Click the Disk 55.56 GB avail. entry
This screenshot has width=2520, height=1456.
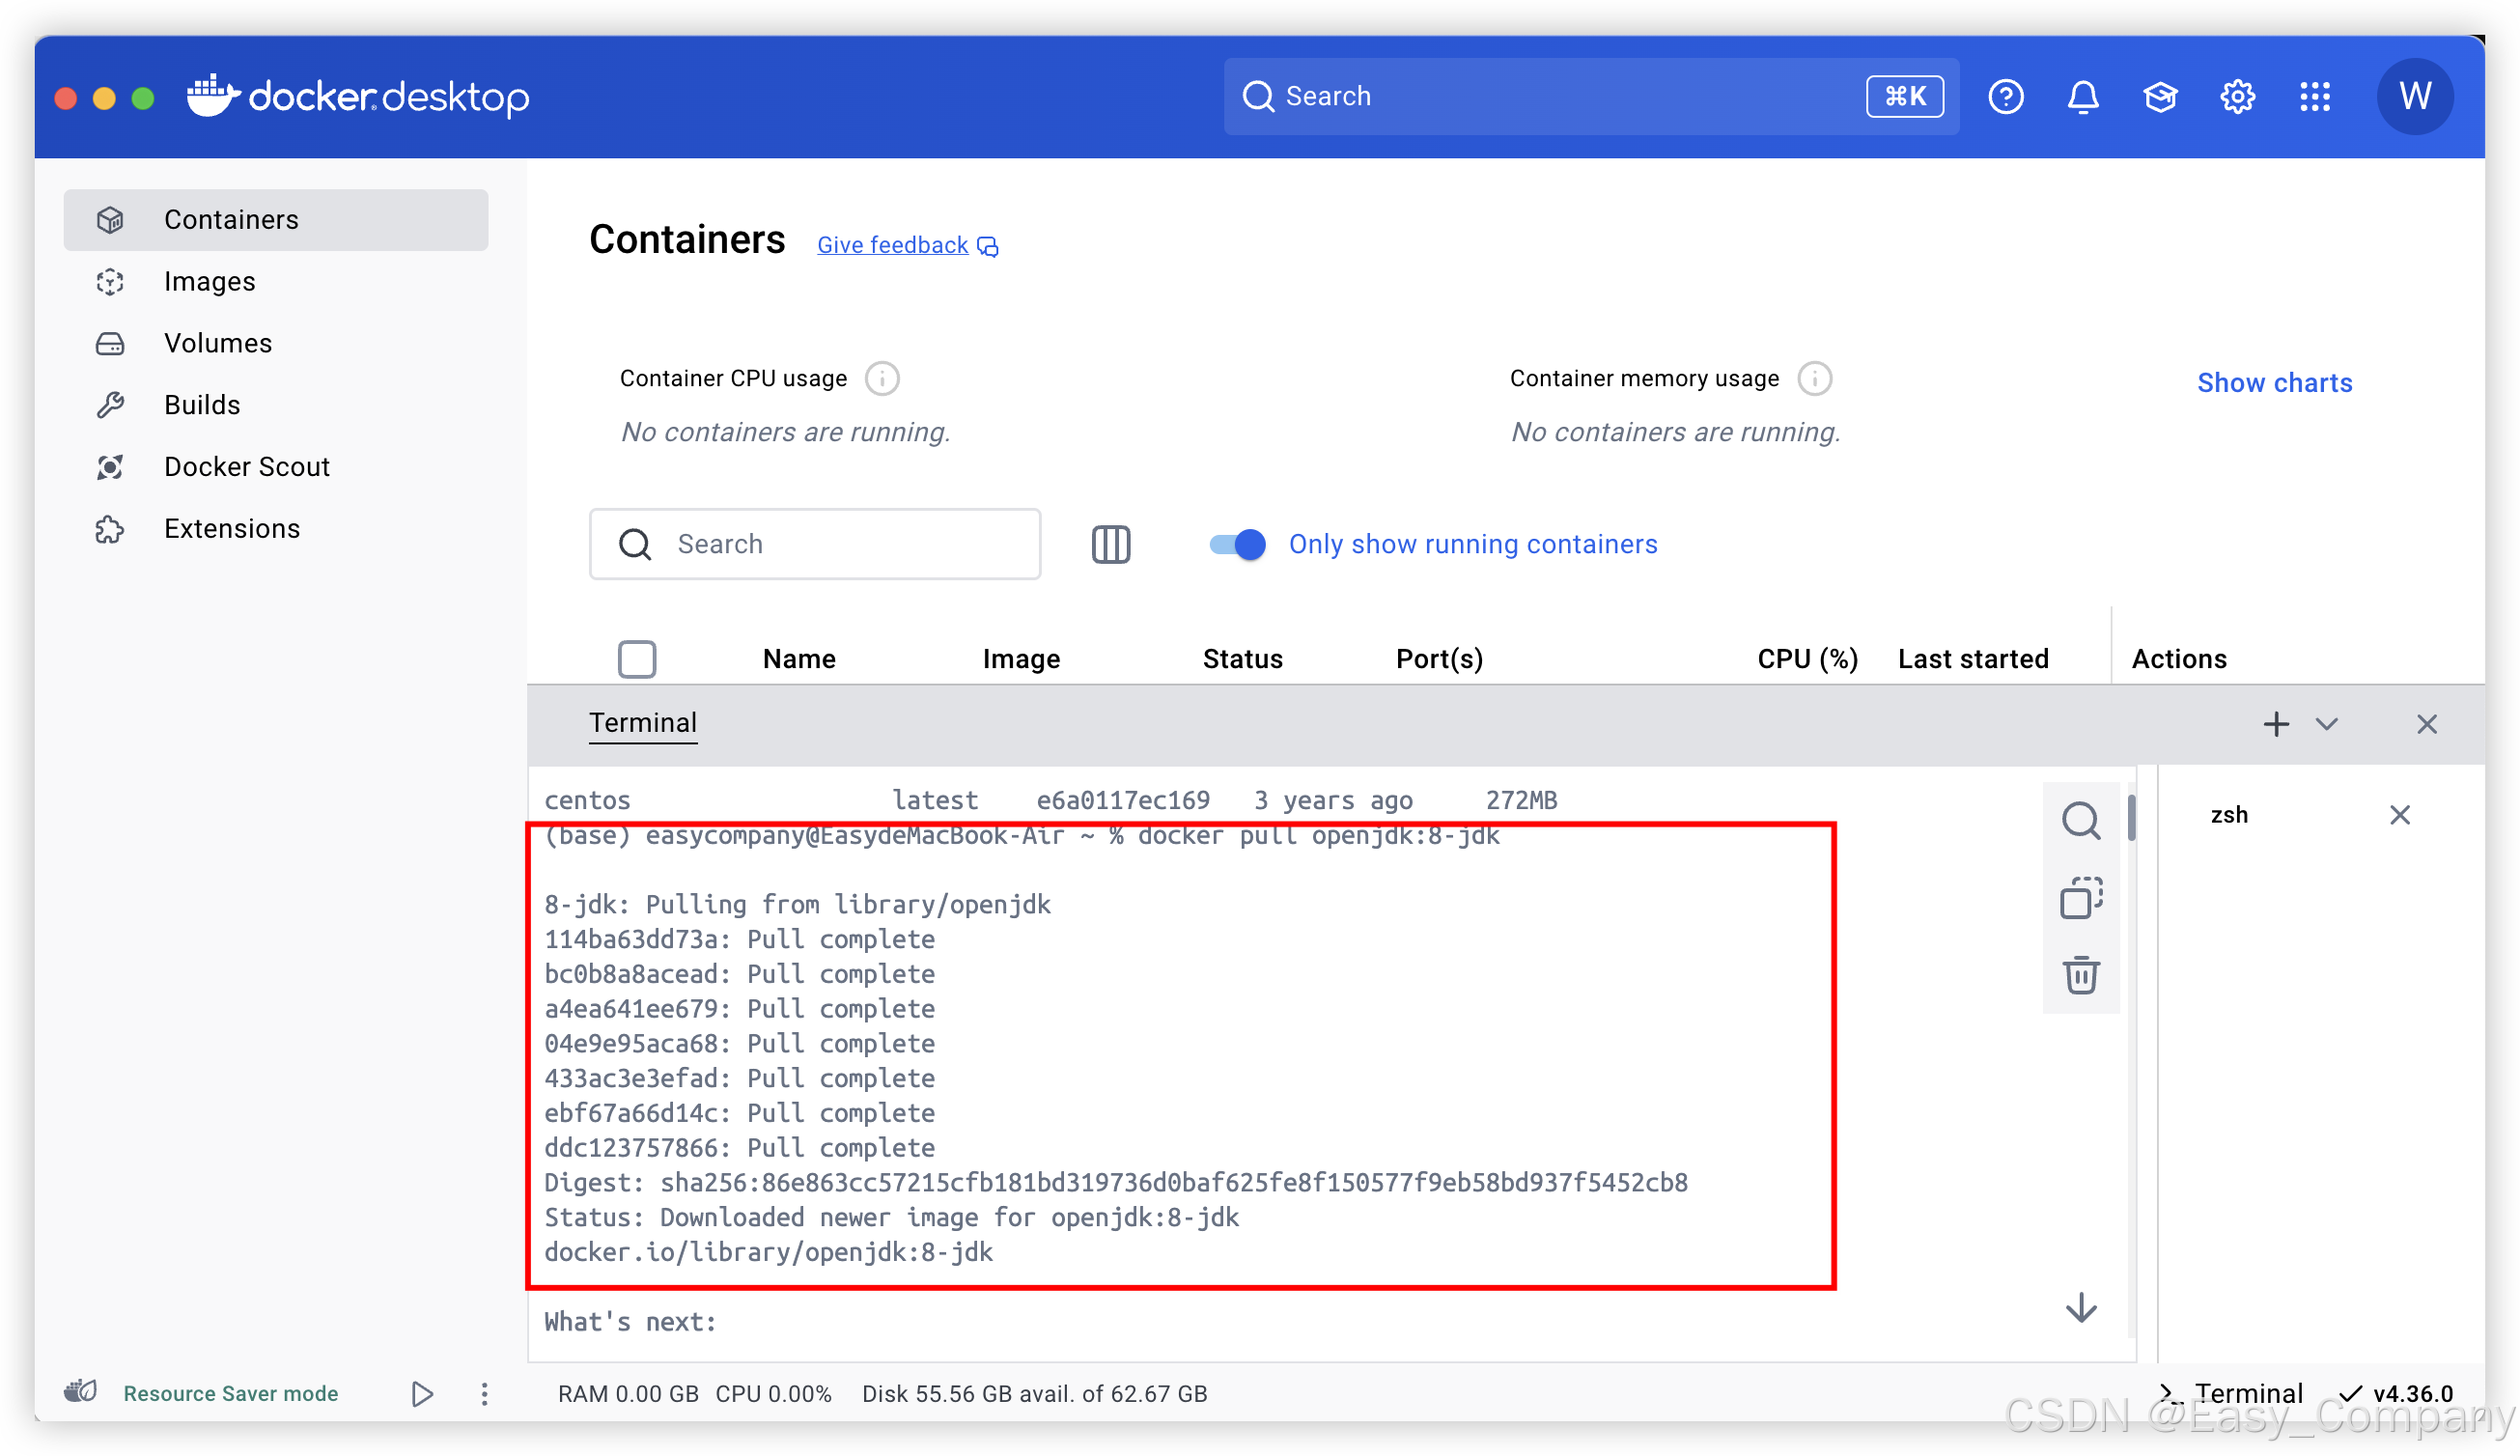[1034, 1393]
